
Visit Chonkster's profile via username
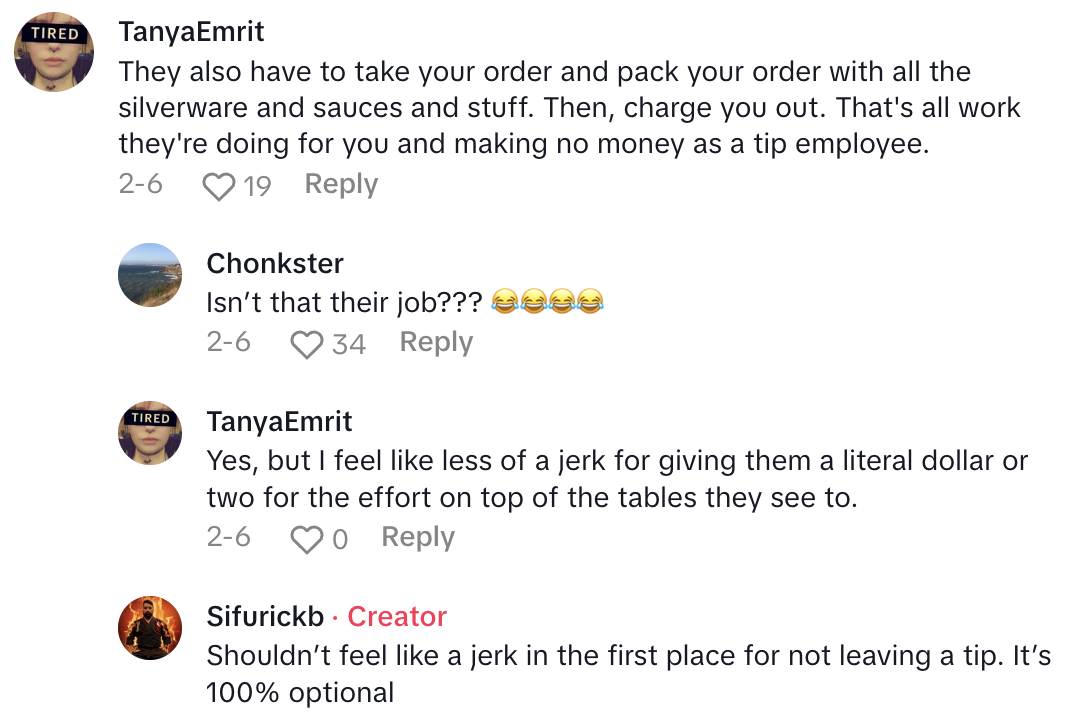[275, 263]
